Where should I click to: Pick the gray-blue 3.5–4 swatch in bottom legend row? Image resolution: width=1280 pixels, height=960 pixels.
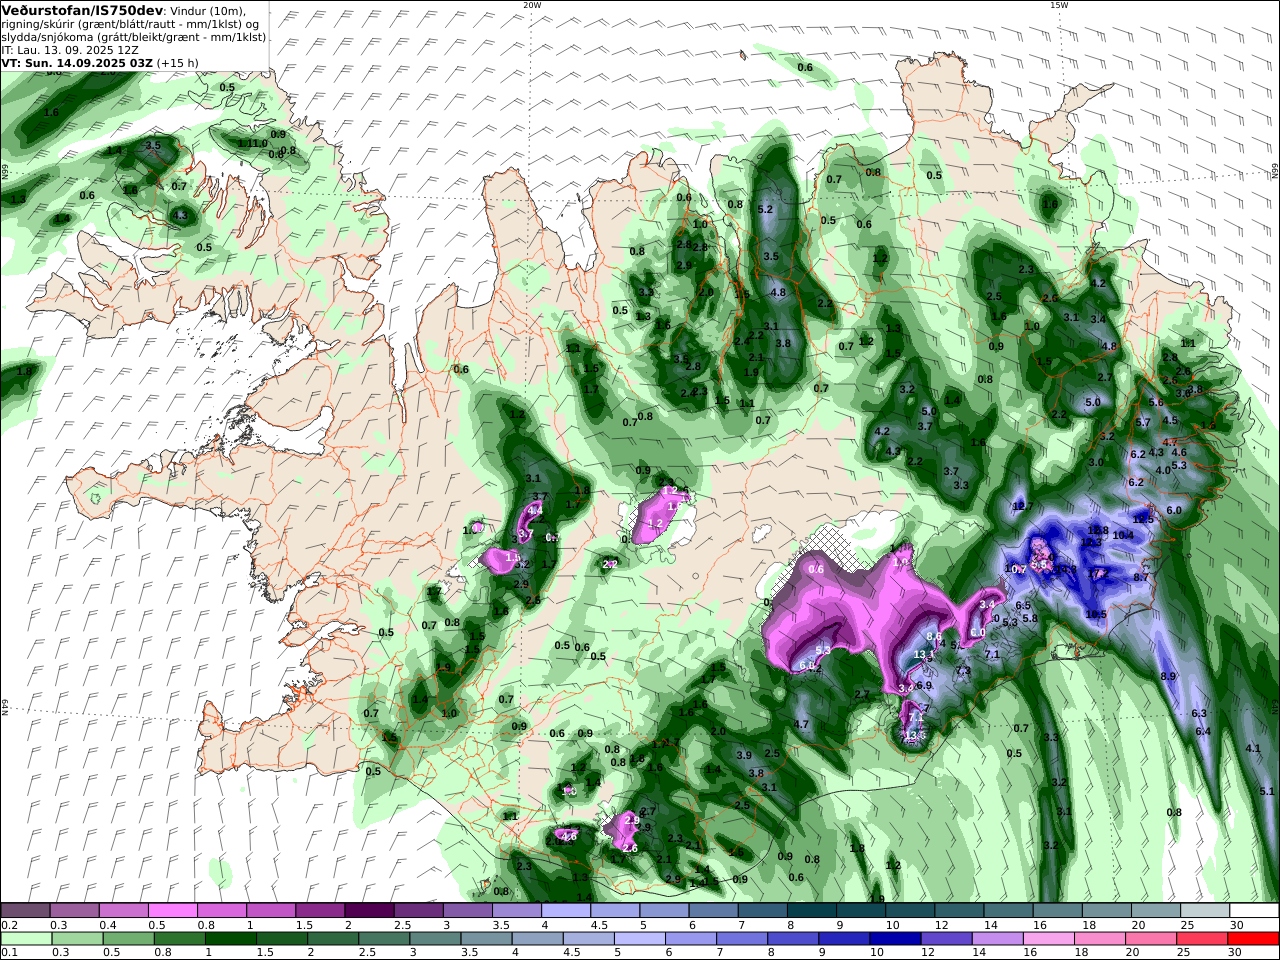pos(486,939)
